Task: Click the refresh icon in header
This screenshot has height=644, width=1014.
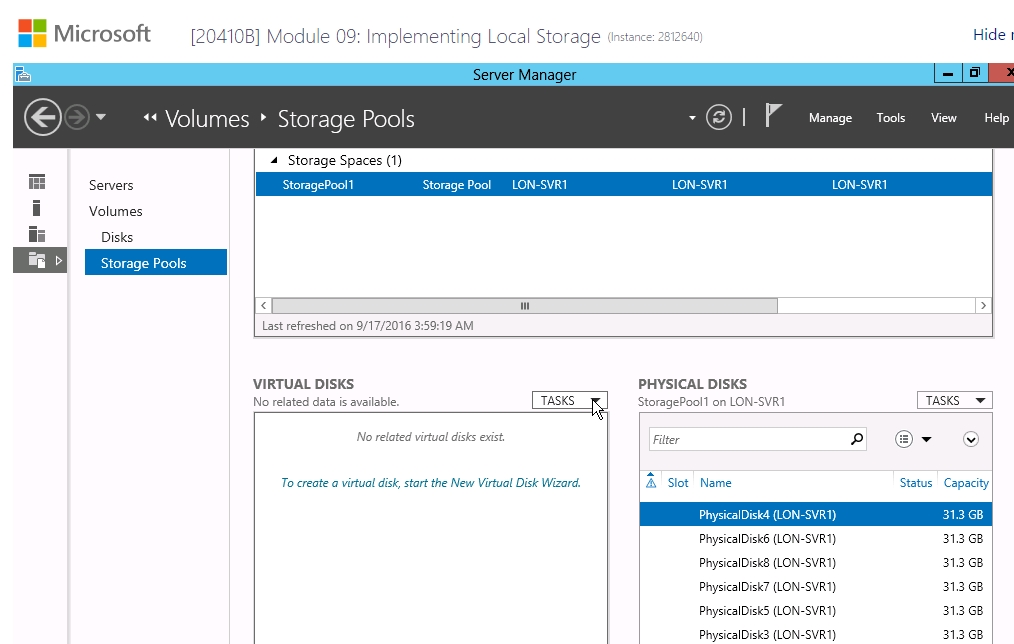Action: pyautogui.click(x=718, y=118)
